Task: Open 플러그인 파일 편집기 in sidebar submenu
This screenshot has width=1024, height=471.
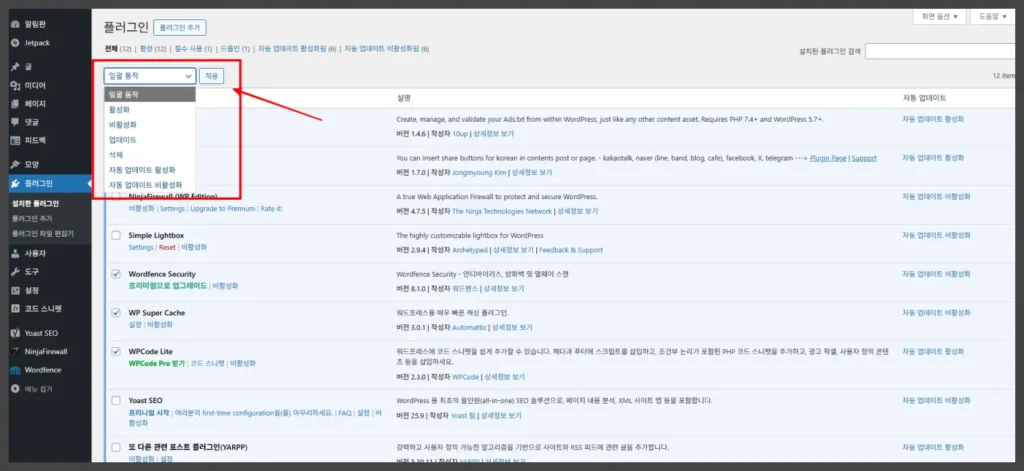Action: click(x=42, y=233)
